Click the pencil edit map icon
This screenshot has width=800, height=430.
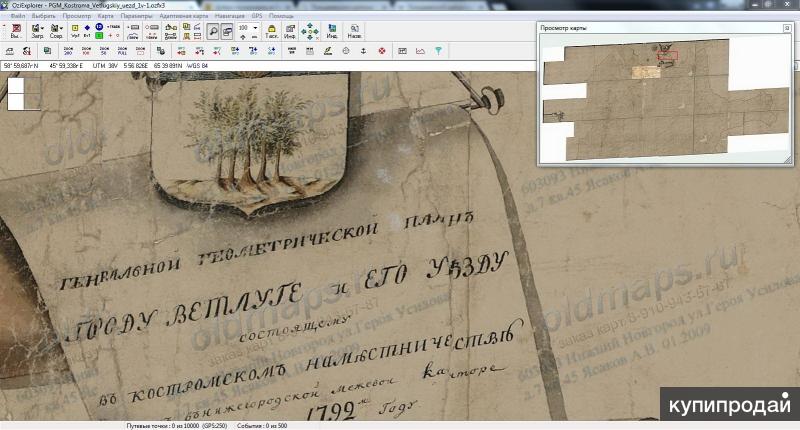click(x=328, y=50)
